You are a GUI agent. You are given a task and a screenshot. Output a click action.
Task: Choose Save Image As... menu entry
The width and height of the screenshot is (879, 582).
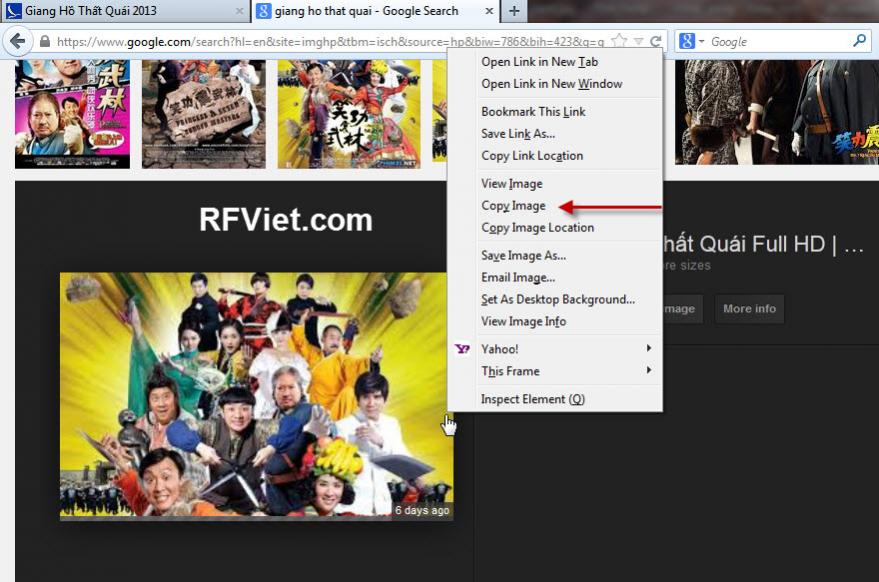point(523,256)
